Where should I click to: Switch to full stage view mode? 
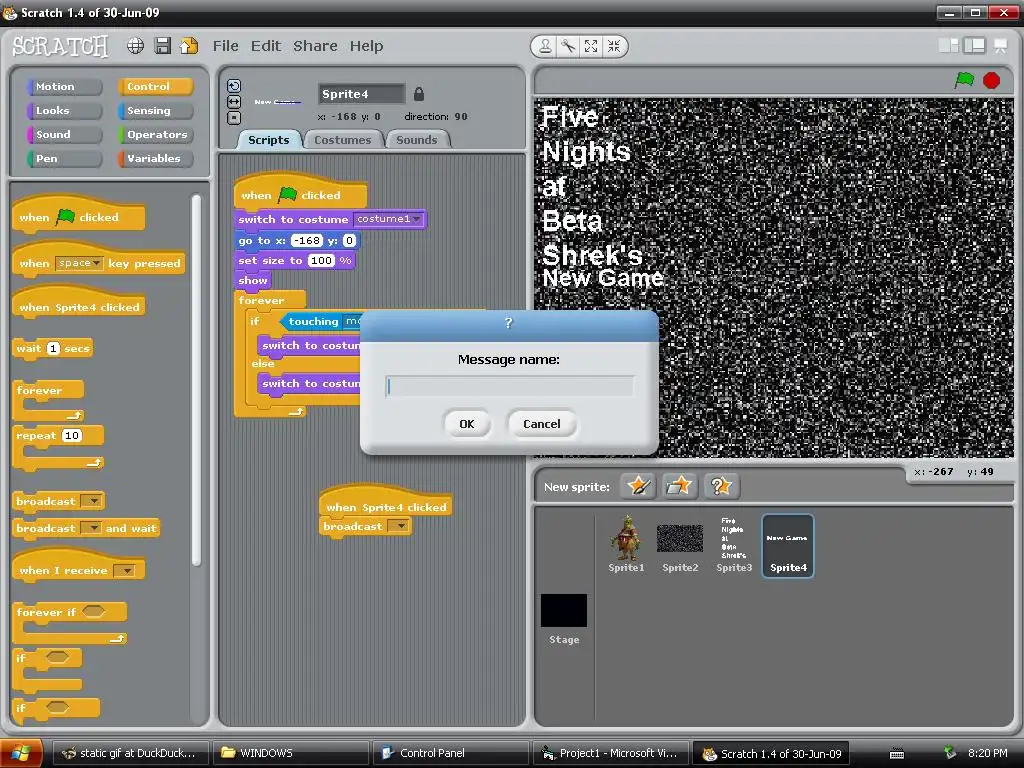click(x=974, y=46)
